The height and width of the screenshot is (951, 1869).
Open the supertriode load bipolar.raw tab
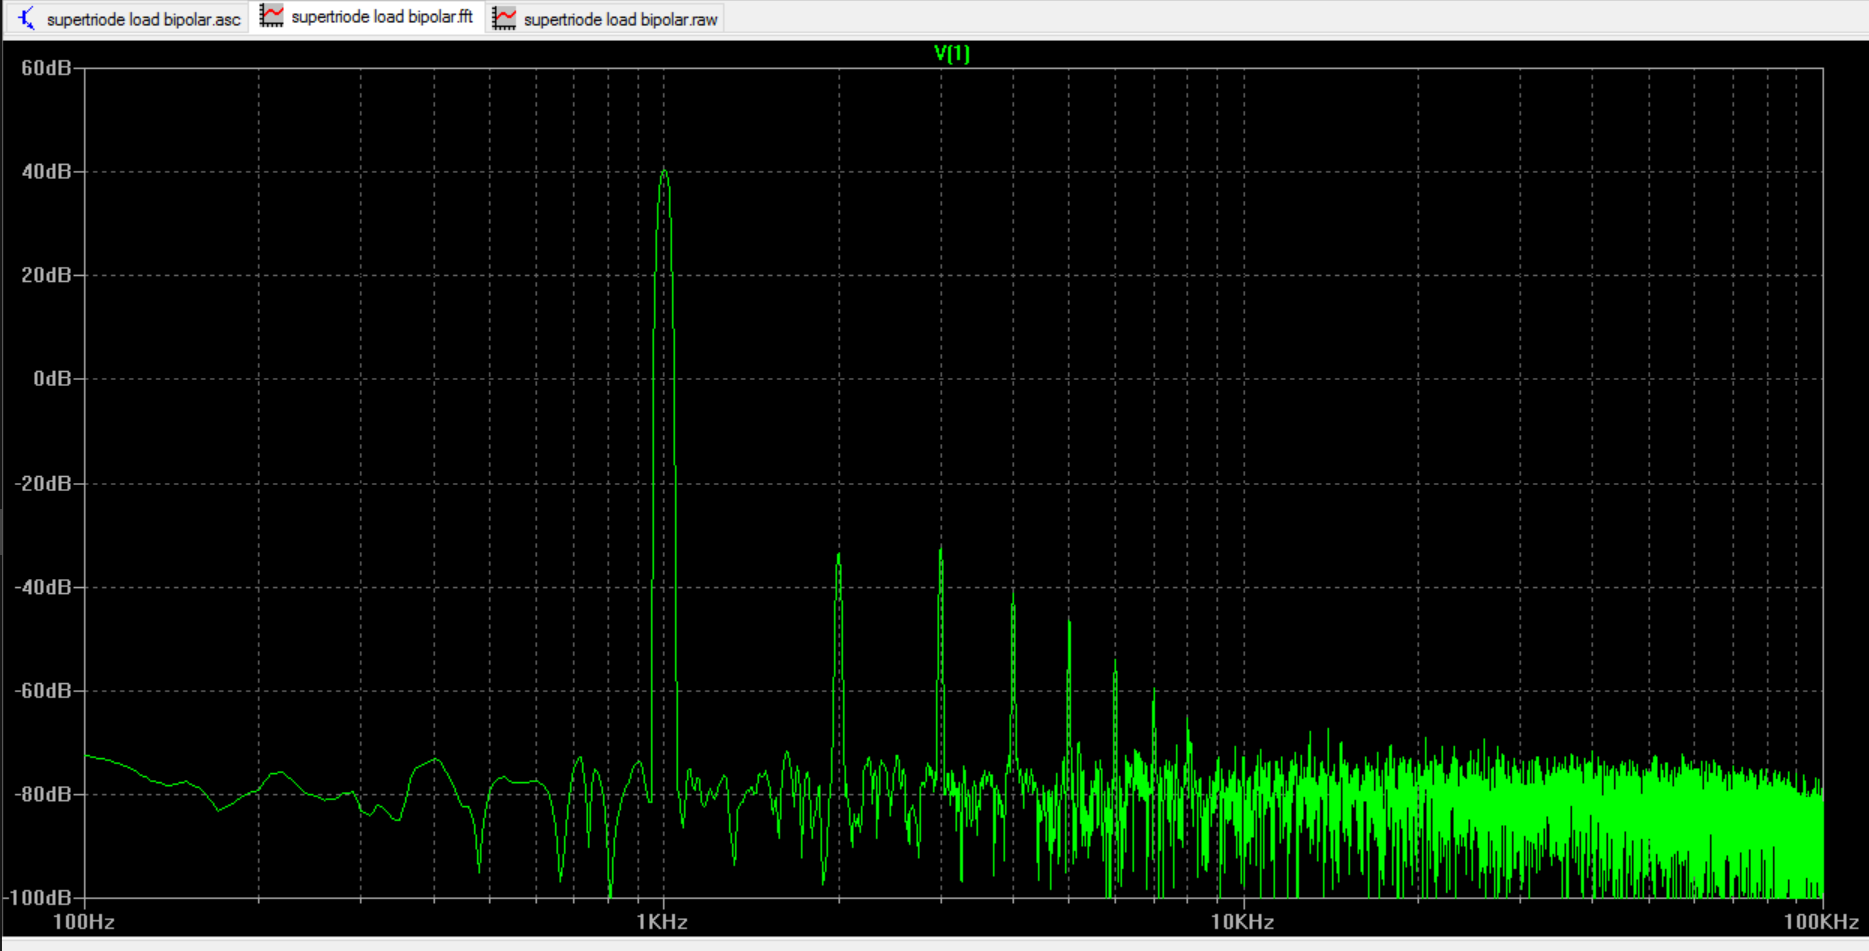pos(606,19)
